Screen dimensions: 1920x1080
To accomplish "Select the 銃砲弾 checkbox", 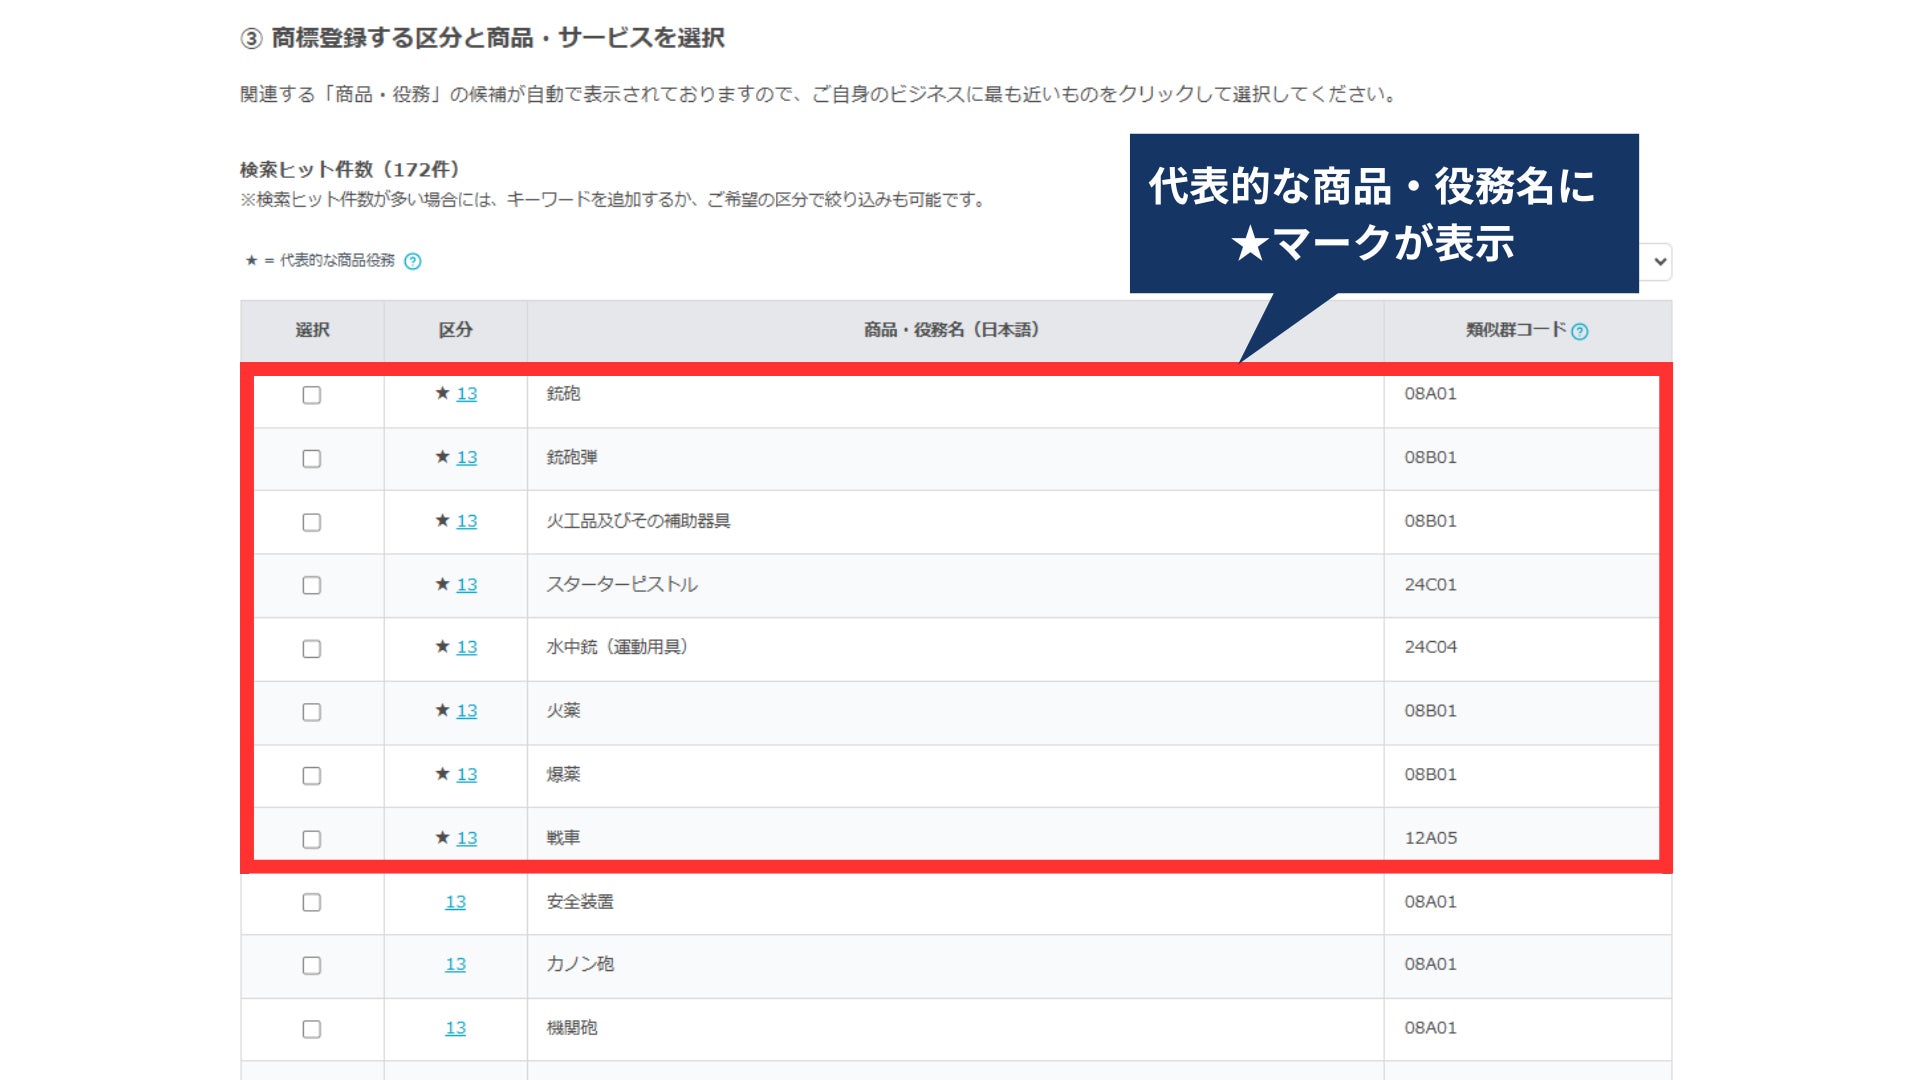I will point(312,459).
